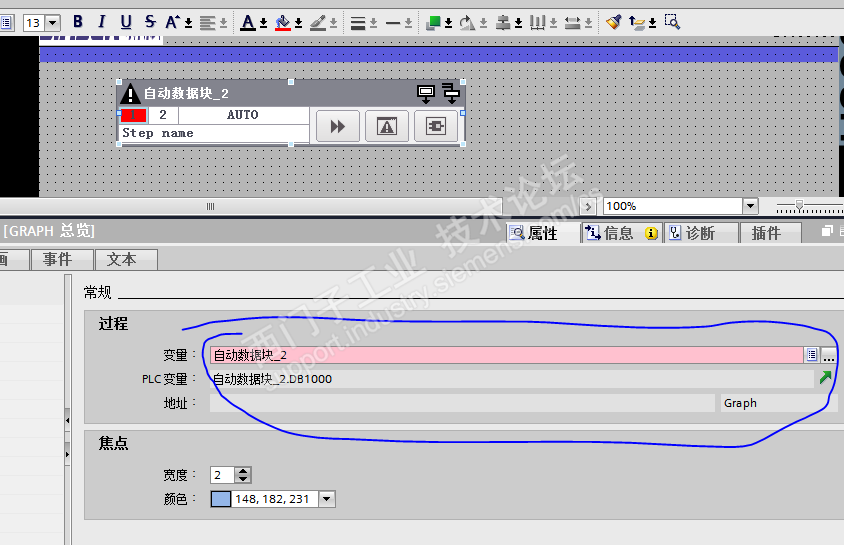This screenshot has height=545, width=844.
Task: Click the yellow info badge on 信息 tab
Action: [x=651, y=233]
